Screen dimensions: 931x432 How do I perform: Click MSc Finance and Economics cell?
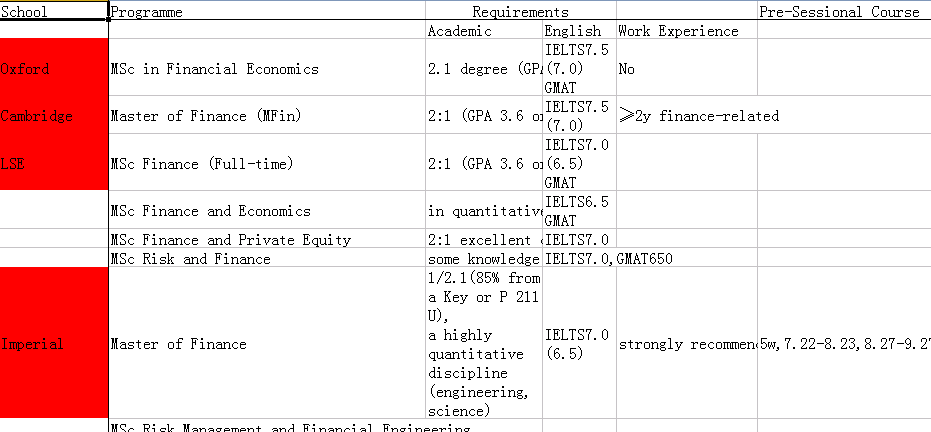[266, 211]
